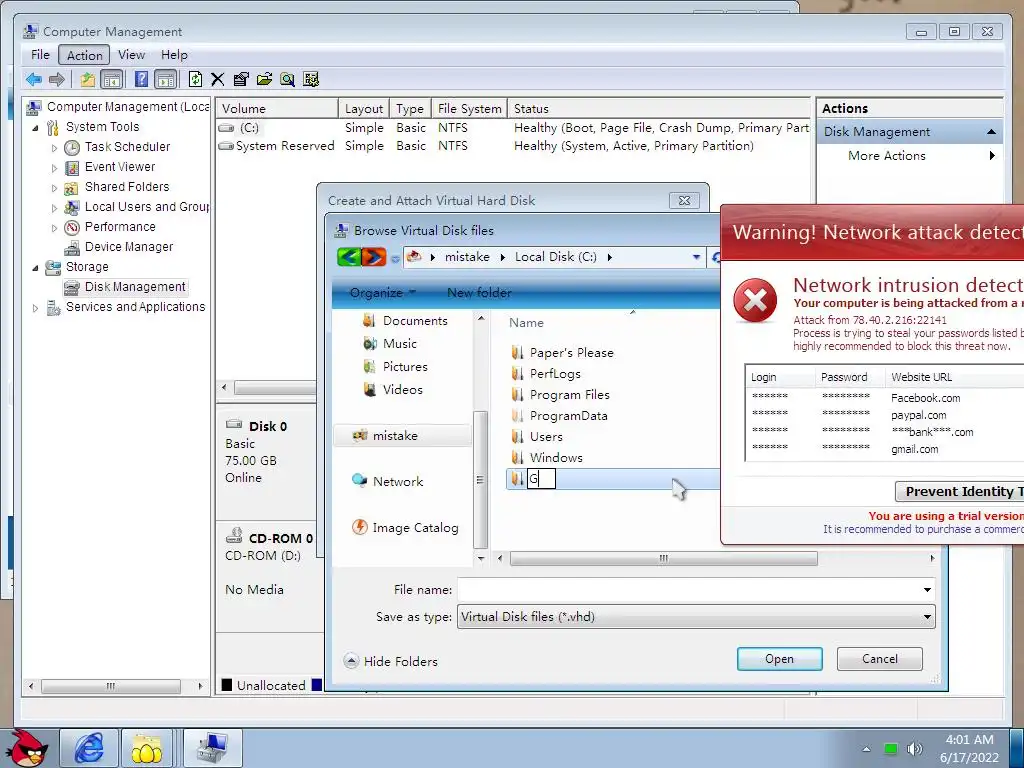Click the File name input field
This screenshot has height=768, width=1024.
(x=689, y=590)
